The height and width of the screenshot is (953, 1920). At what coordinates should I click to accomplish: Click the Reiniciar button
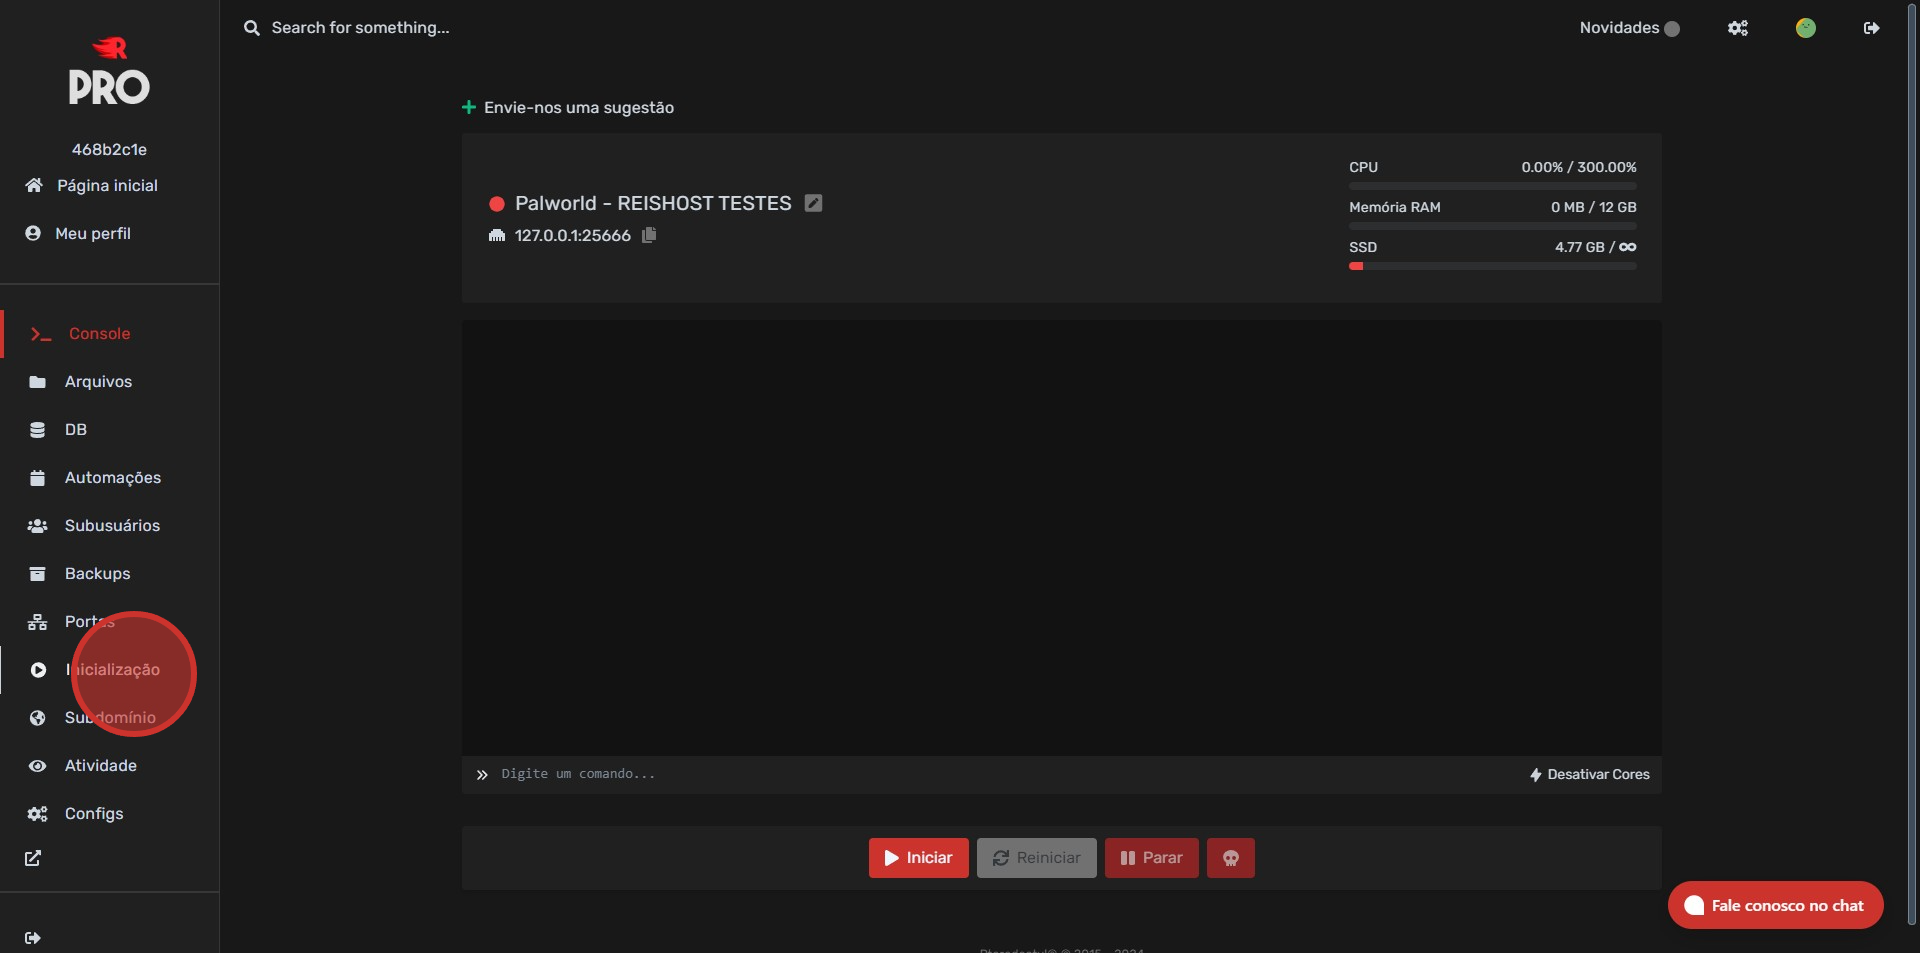[1037, 858]
